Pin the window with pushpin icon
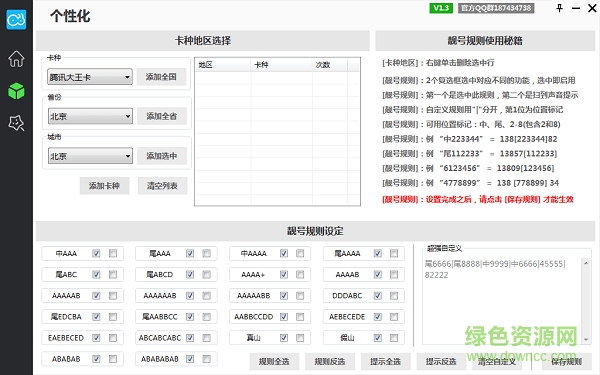Screen dimensions: 600x375 pos(559,8)
